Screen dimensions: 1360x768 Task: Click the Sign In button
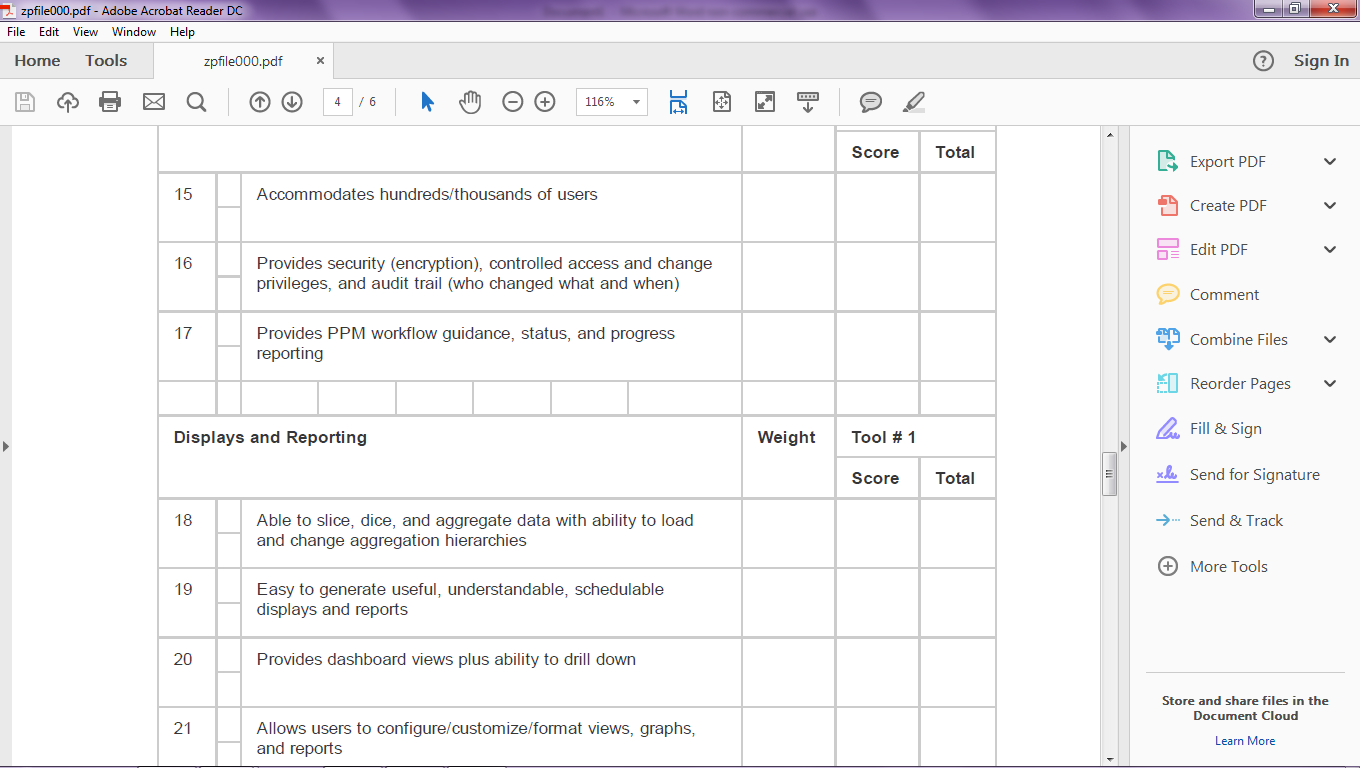tap(1320, 60)
